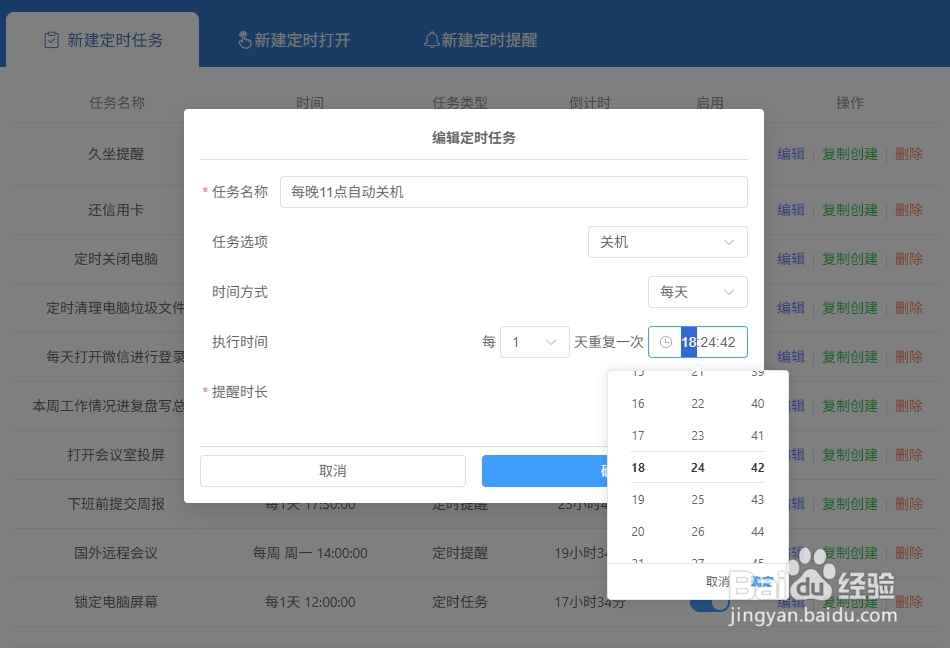Screen dimensions: 950x648
Task: Select second 44 in the time picker
Action: [757, 532]
